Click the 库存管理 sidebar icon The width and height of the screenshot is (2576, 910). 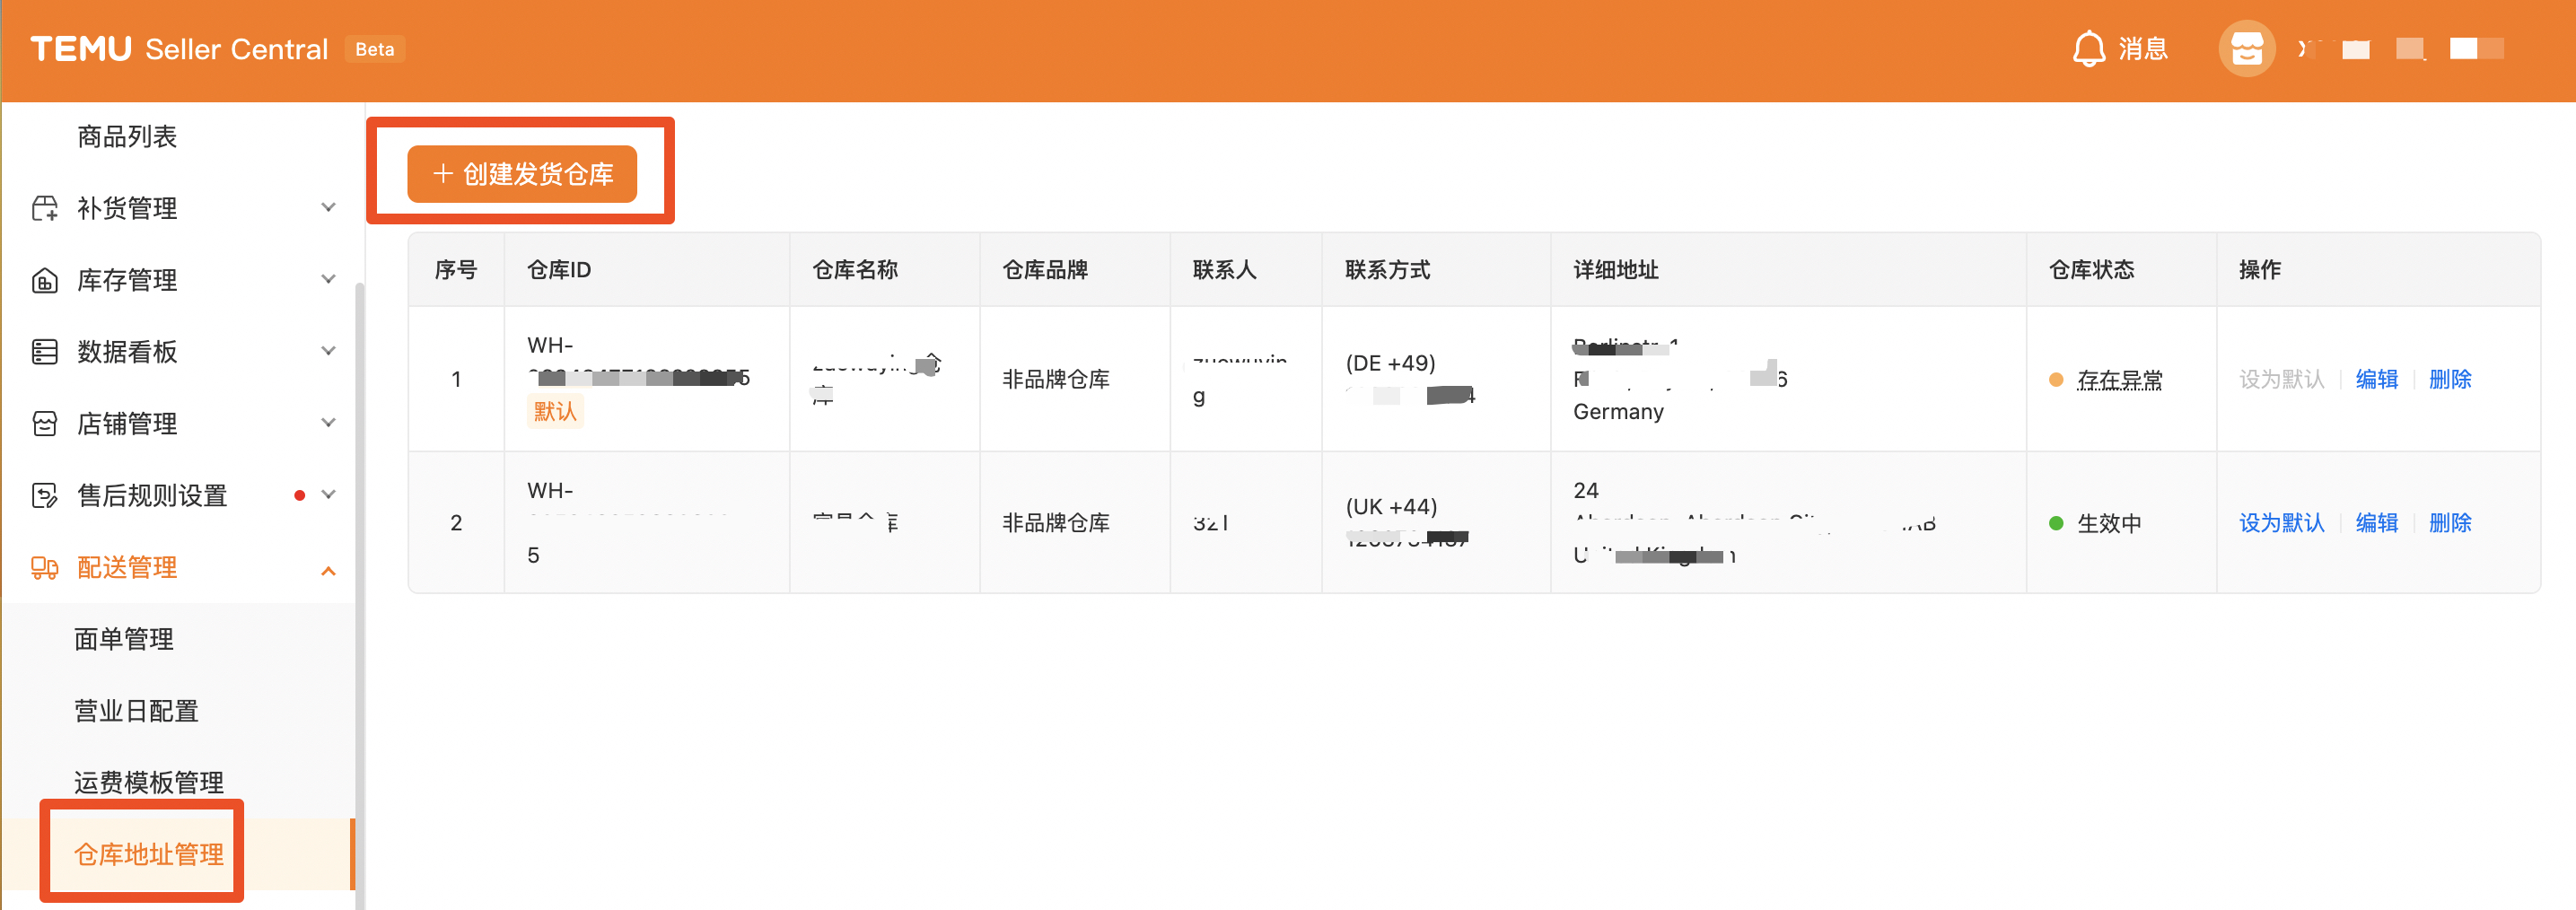point(45,280)
